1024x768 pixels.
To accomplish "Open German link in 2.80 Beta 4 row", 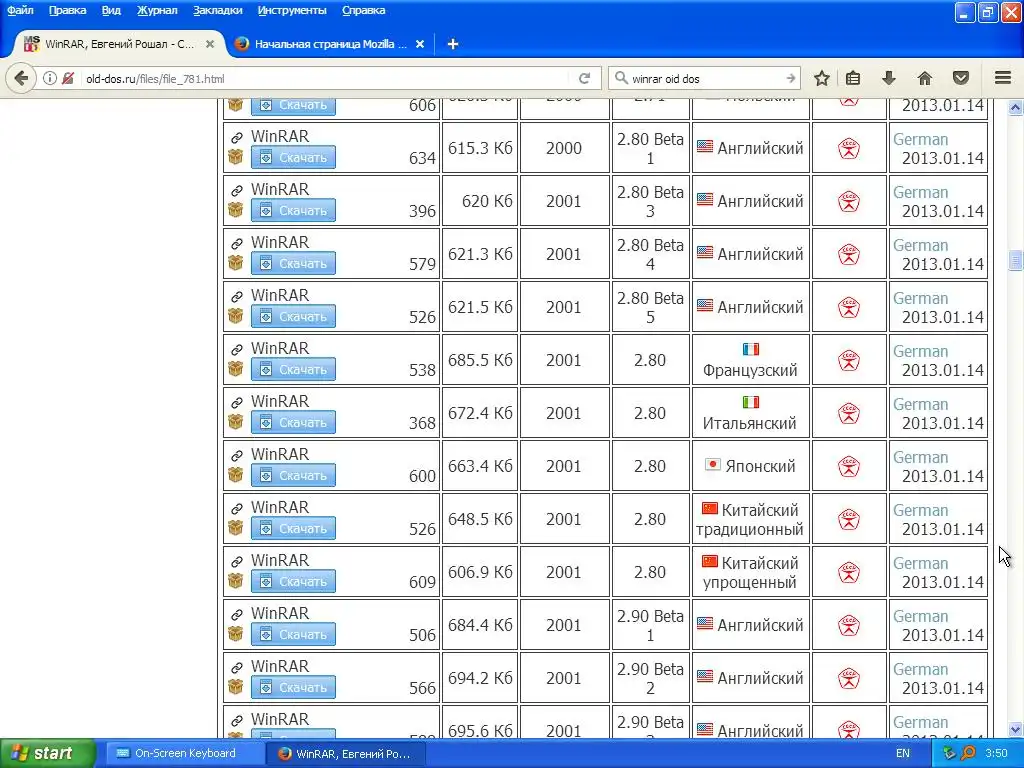I will (x=920, y=245).
